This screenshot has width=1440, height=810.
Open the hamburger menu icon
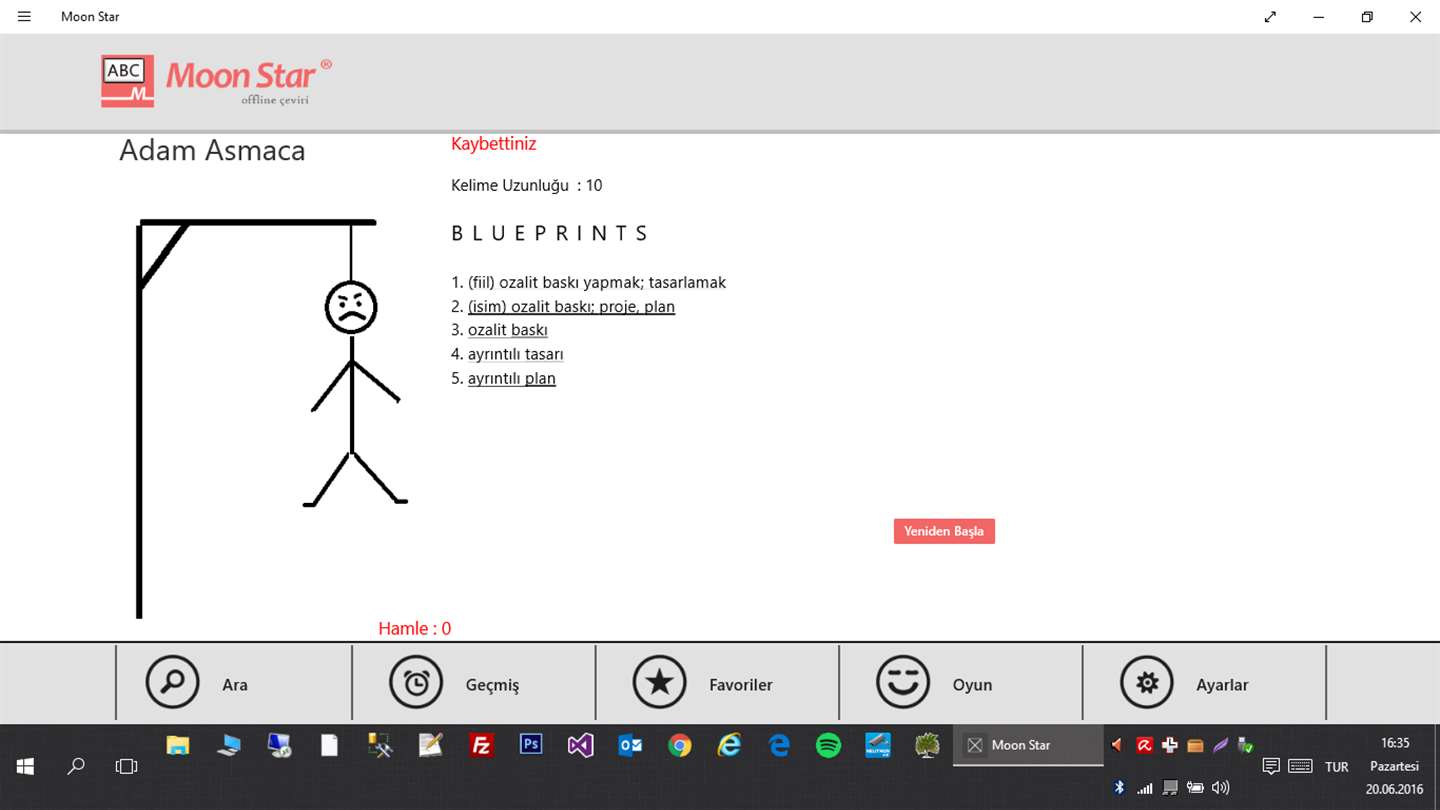point(24,17)
